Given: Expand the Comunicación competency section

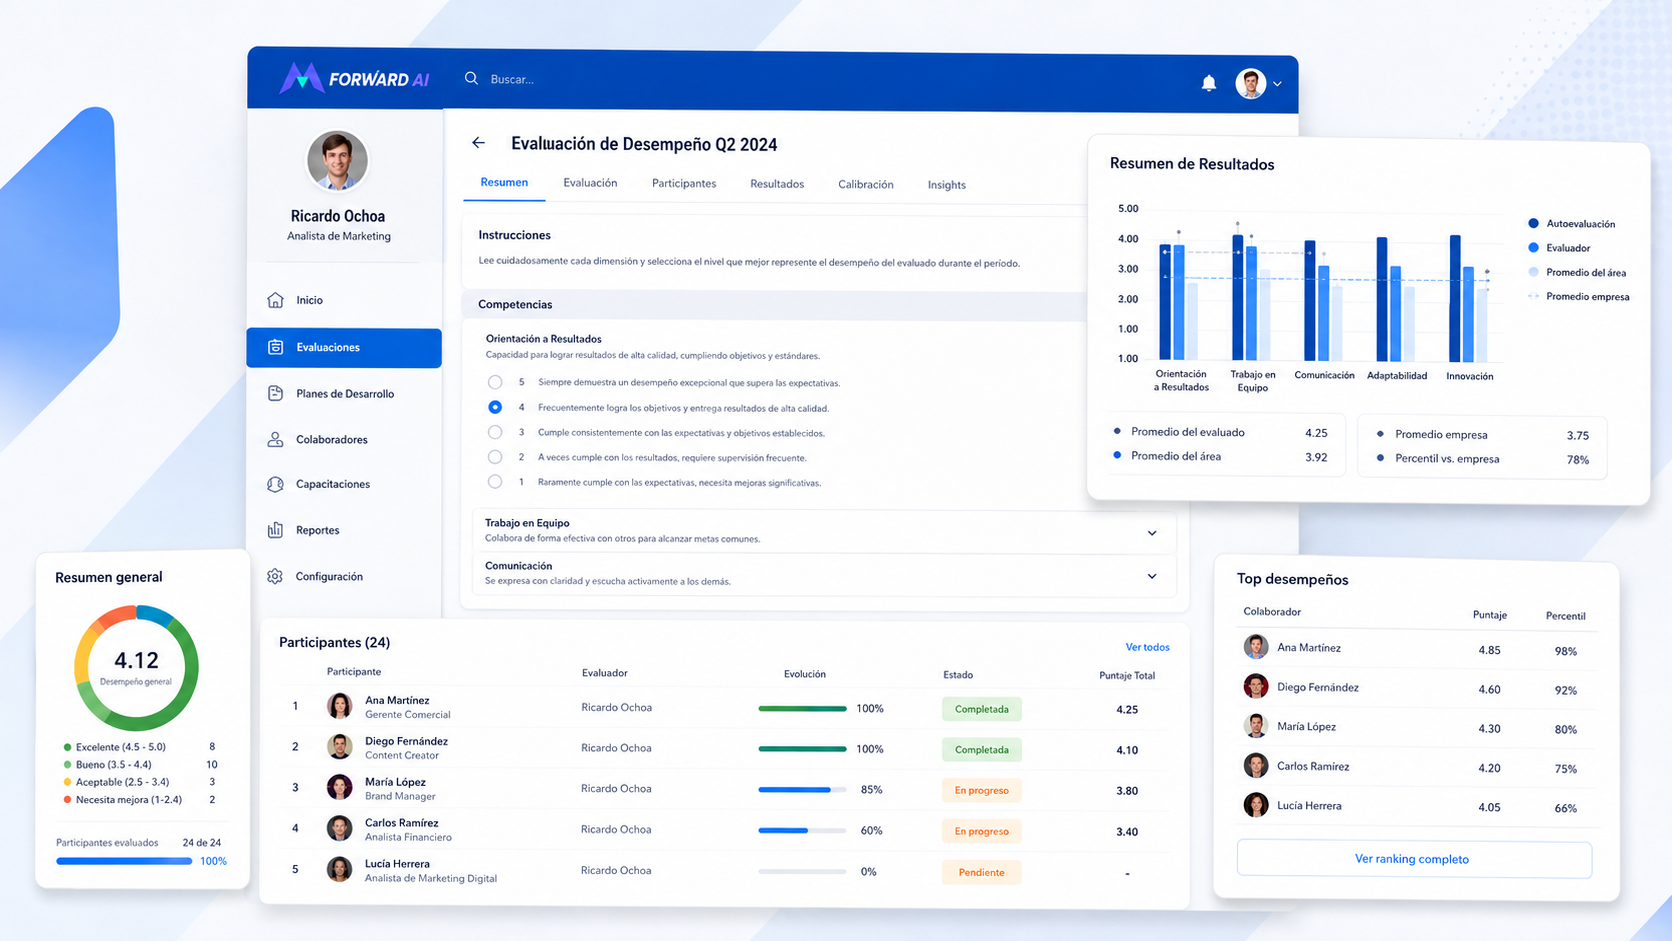Looking at the screenshot, I should click(1152, 576).
